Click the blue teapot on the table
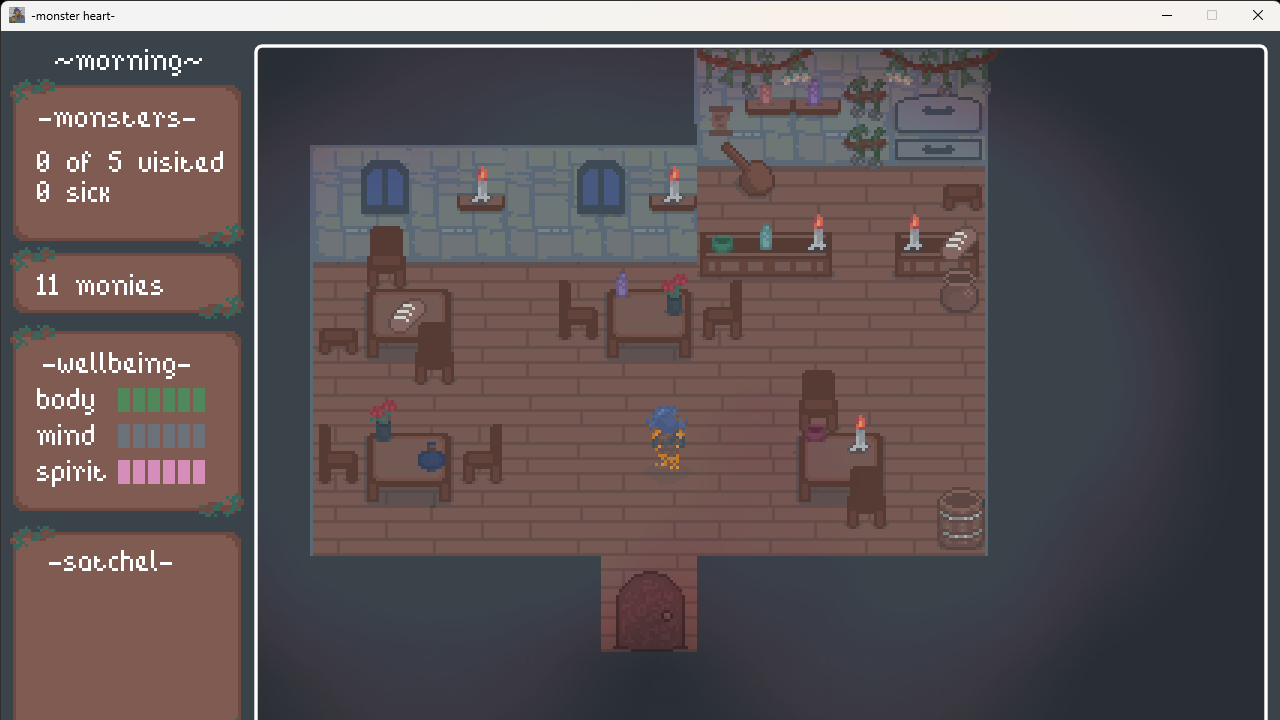Screen dimensions: 1280x720 431,458
